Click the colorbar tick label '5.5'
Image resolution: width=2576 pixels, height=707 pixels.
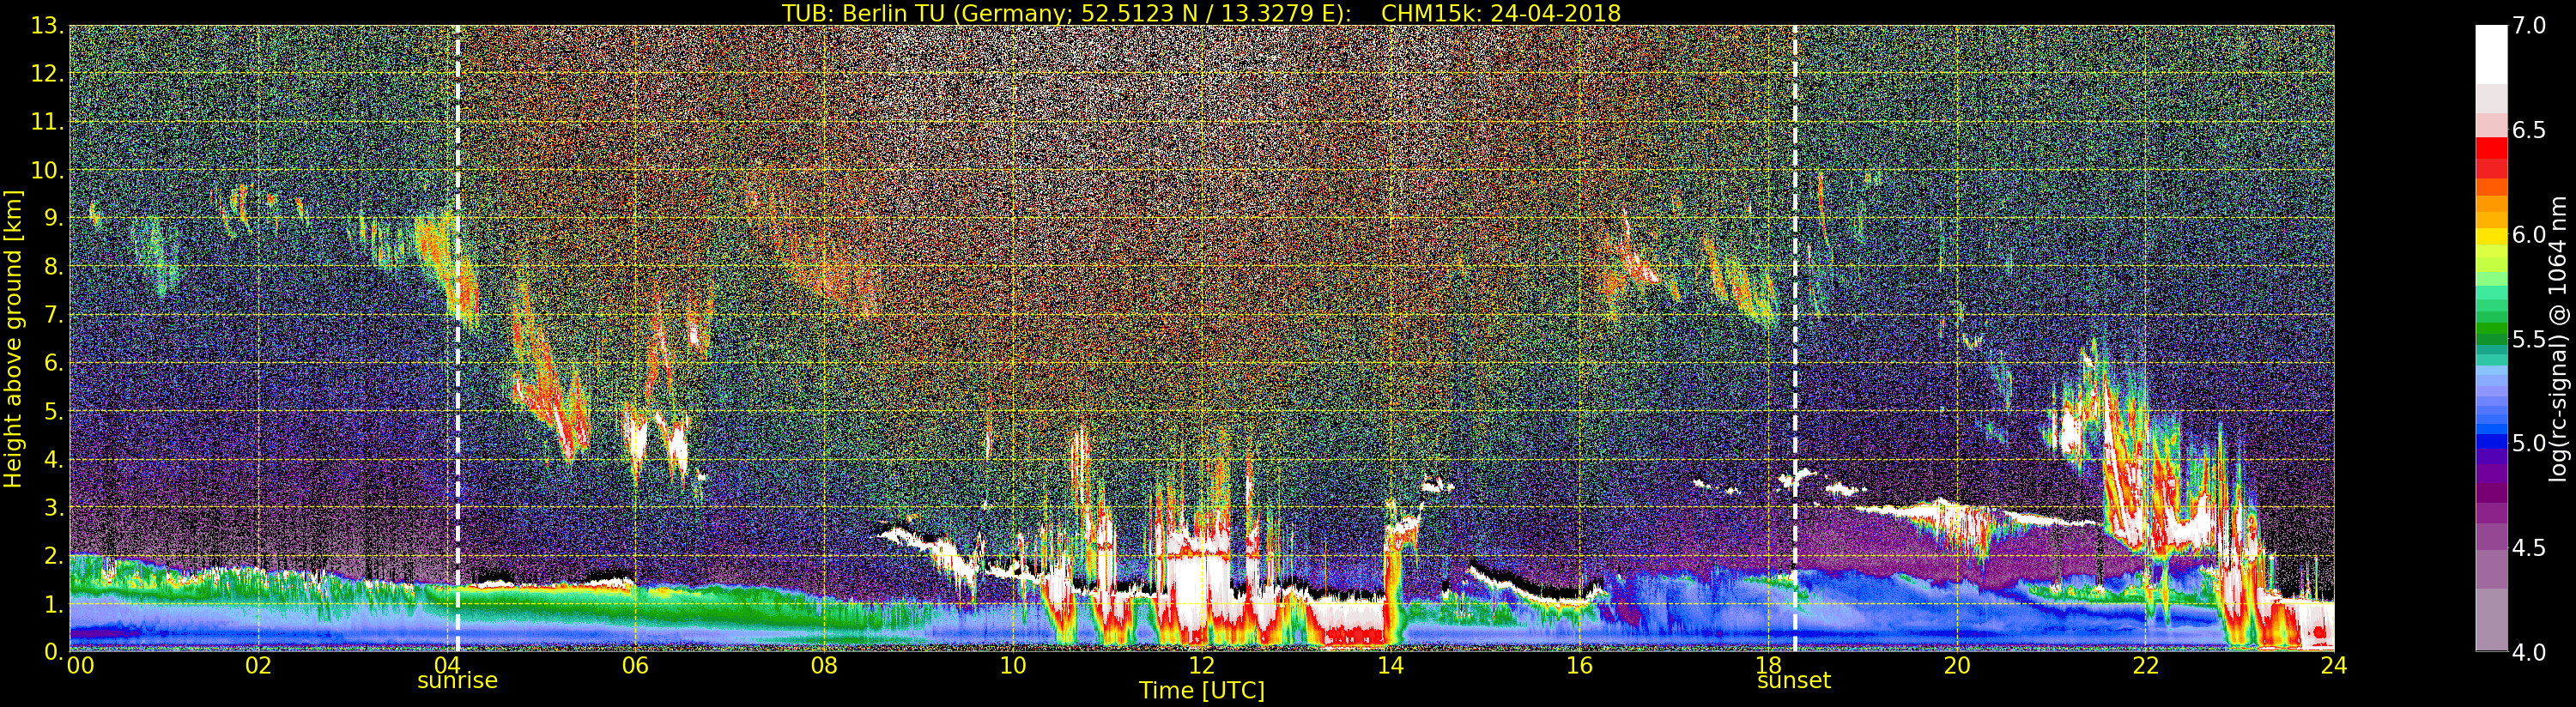click(2529, 339)
